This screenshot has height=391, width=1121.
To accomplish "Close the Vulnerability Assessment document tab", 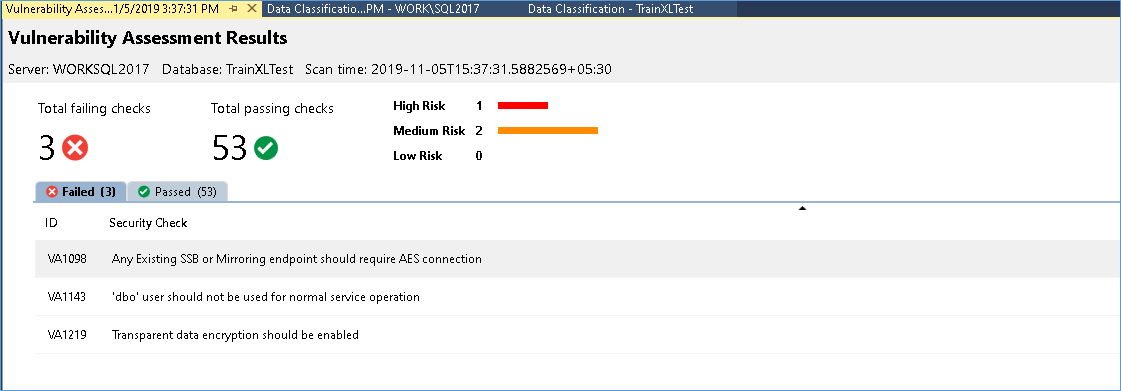I will [x=251, y=9].
